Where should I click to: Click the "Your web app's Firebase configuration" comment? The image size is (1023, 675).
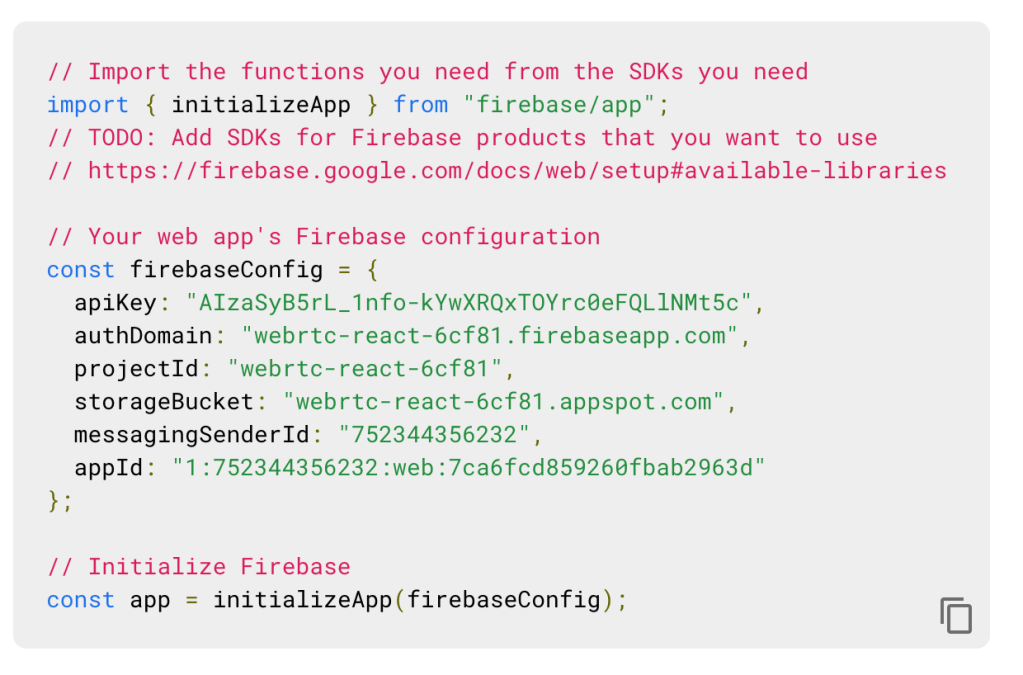tap(323, 237)
